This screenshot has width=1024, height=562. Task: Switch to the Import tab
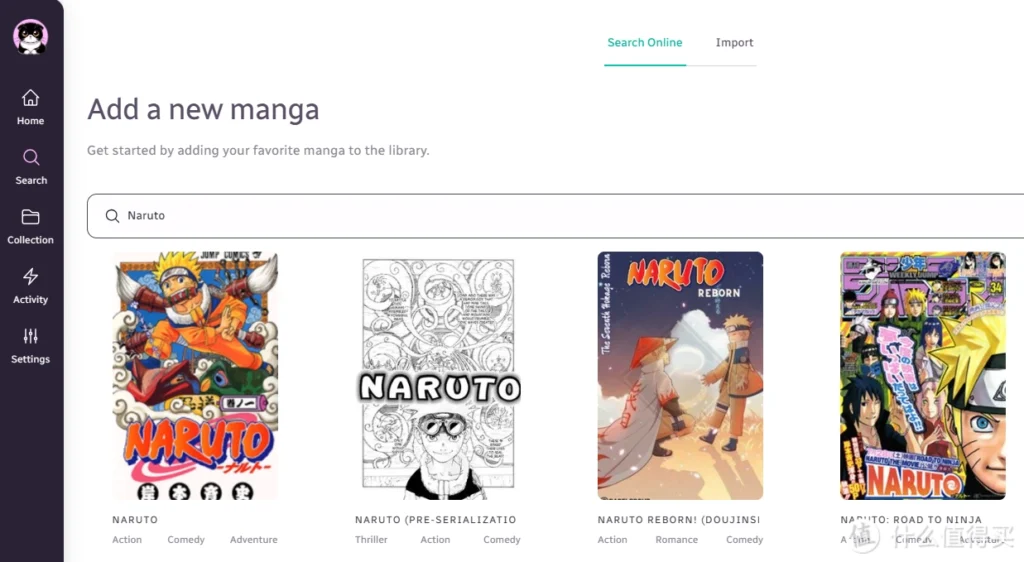coord(734,42)
